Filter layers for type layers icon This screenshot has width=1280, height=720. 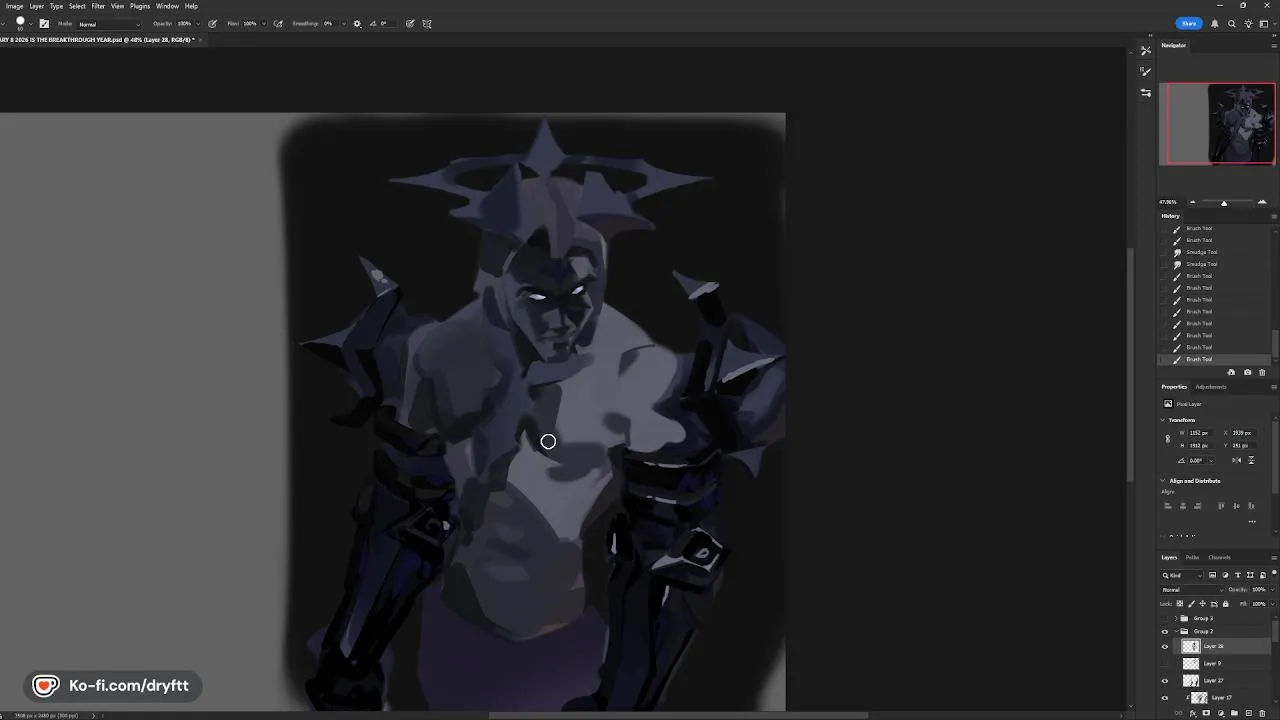1238,575
